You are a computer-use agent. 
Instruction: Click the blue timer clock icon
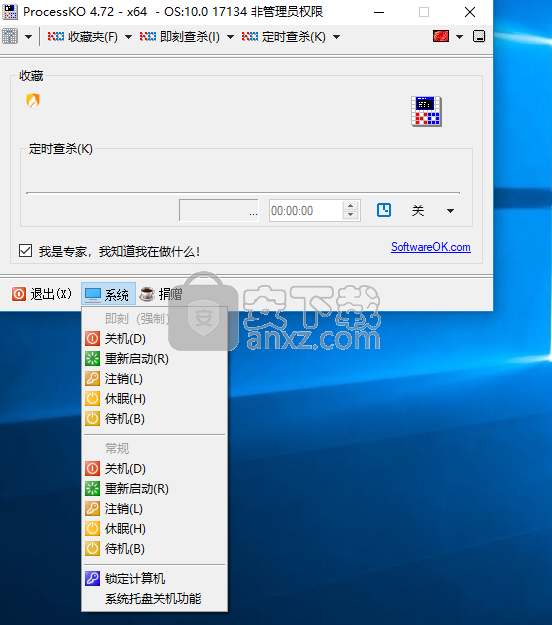click(384, 210)
